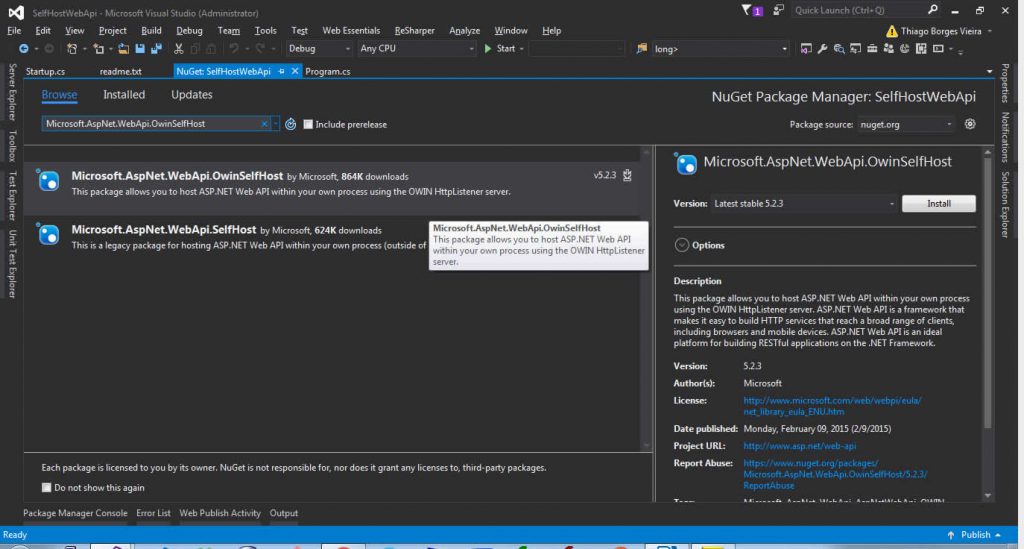Viewport: 1024px width, 549px height.
Task: Open the Package source nuget.org dropdown
Action: pyautogui.click(x=906, y=124)
